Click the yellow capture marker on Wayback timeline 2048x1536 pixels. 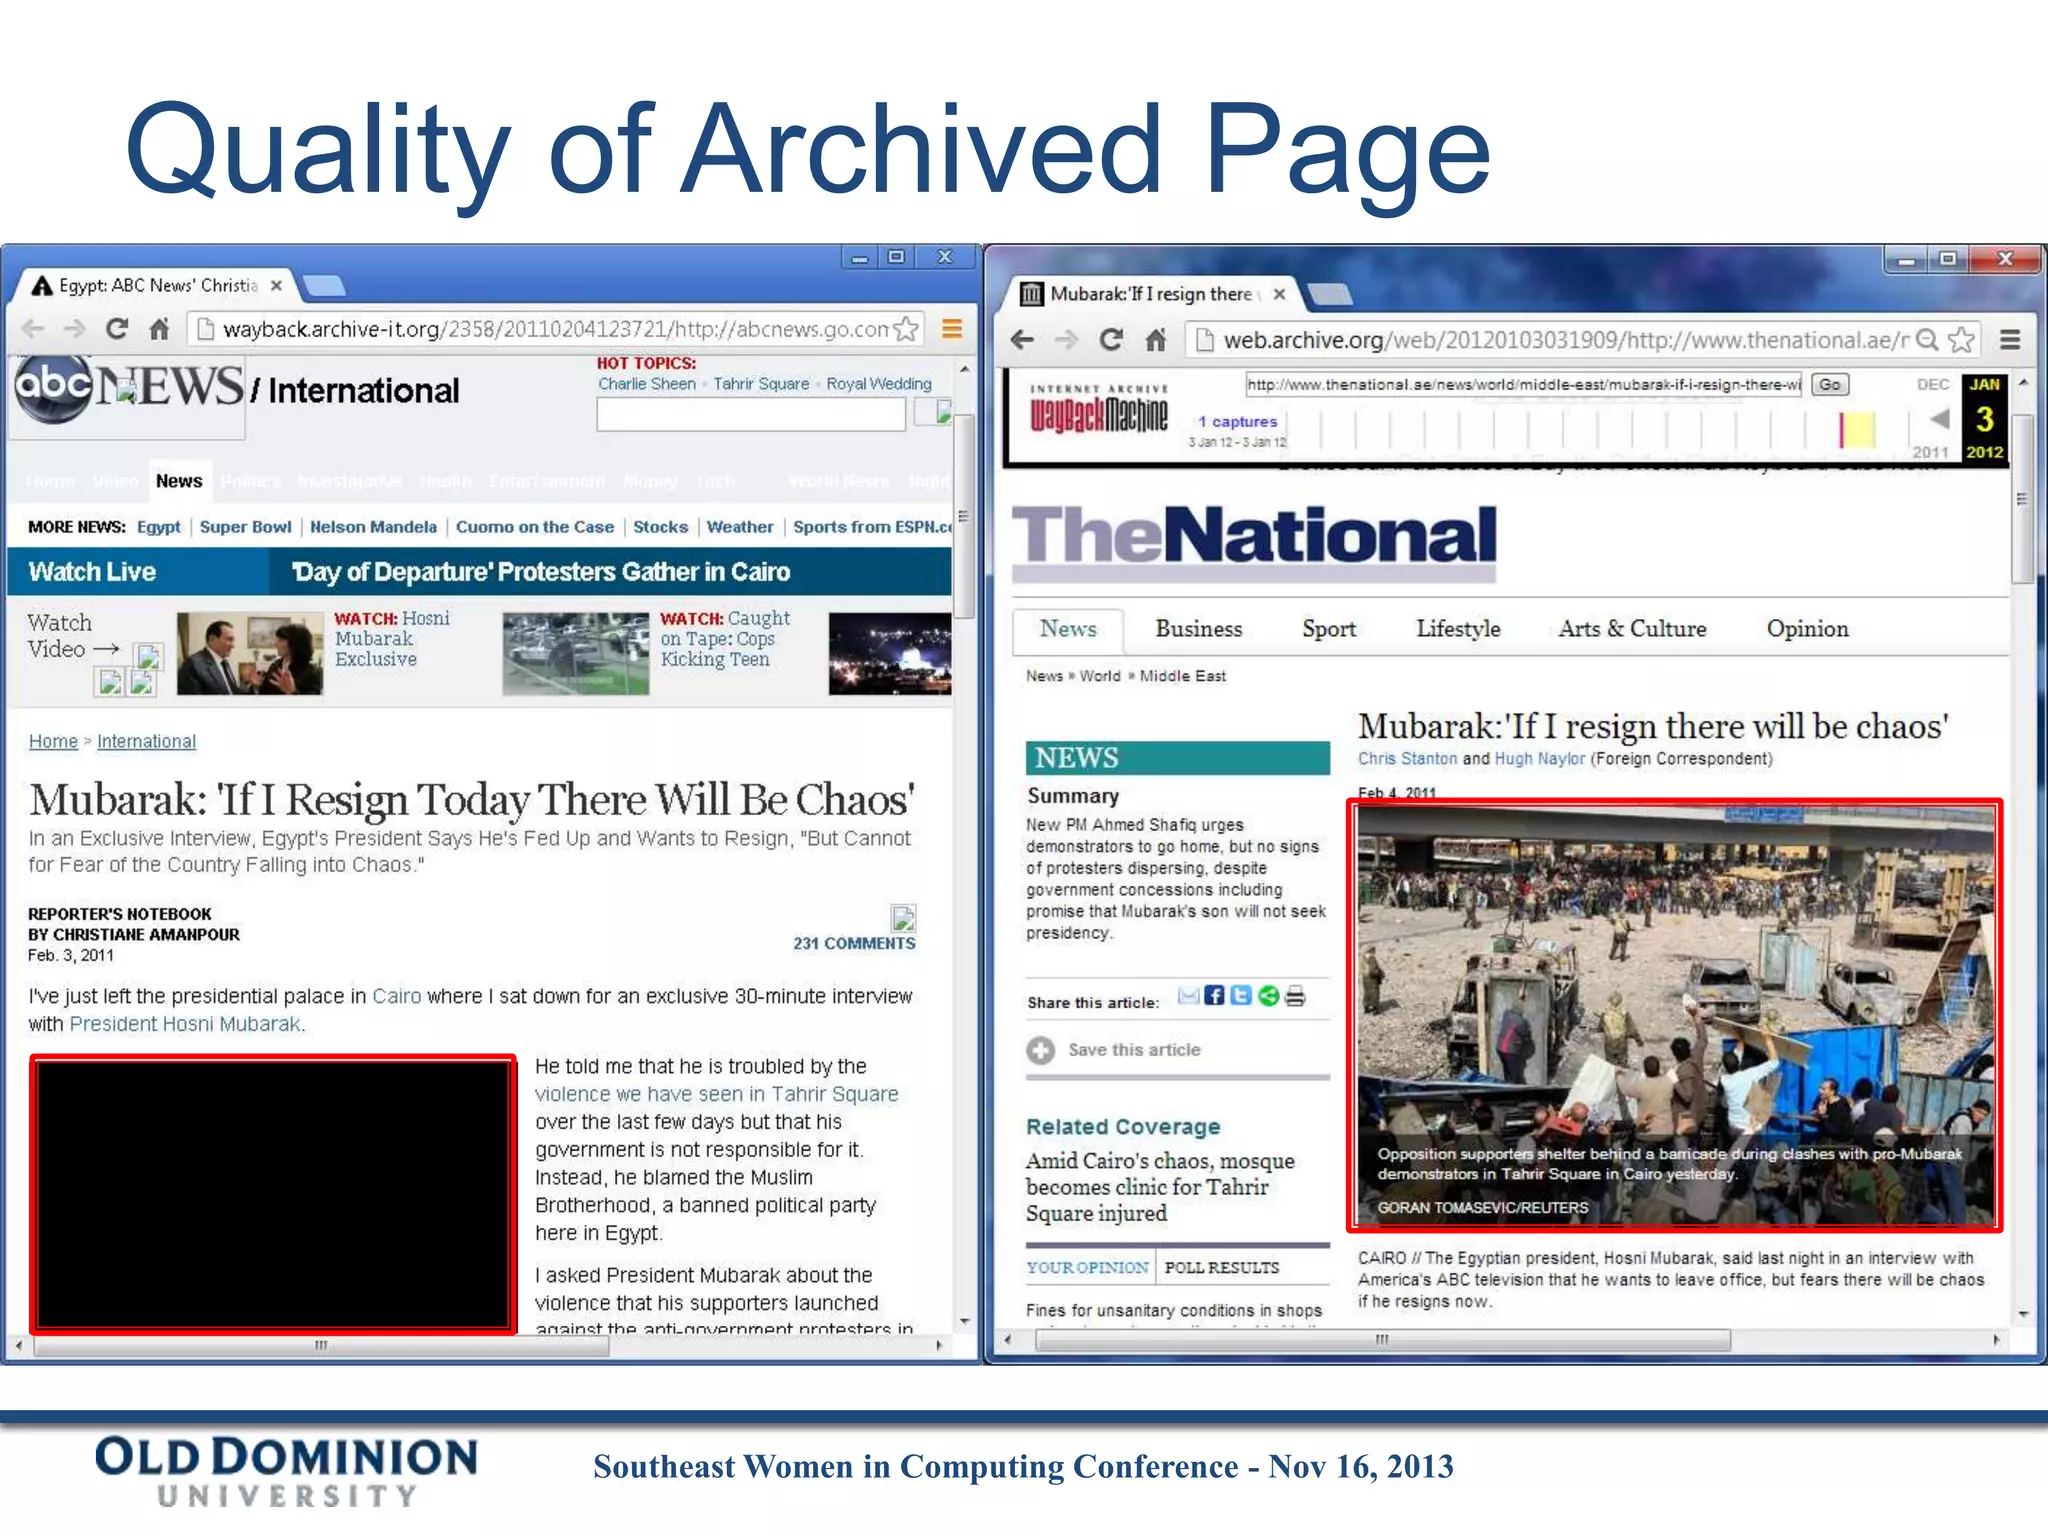(1857, 430)
